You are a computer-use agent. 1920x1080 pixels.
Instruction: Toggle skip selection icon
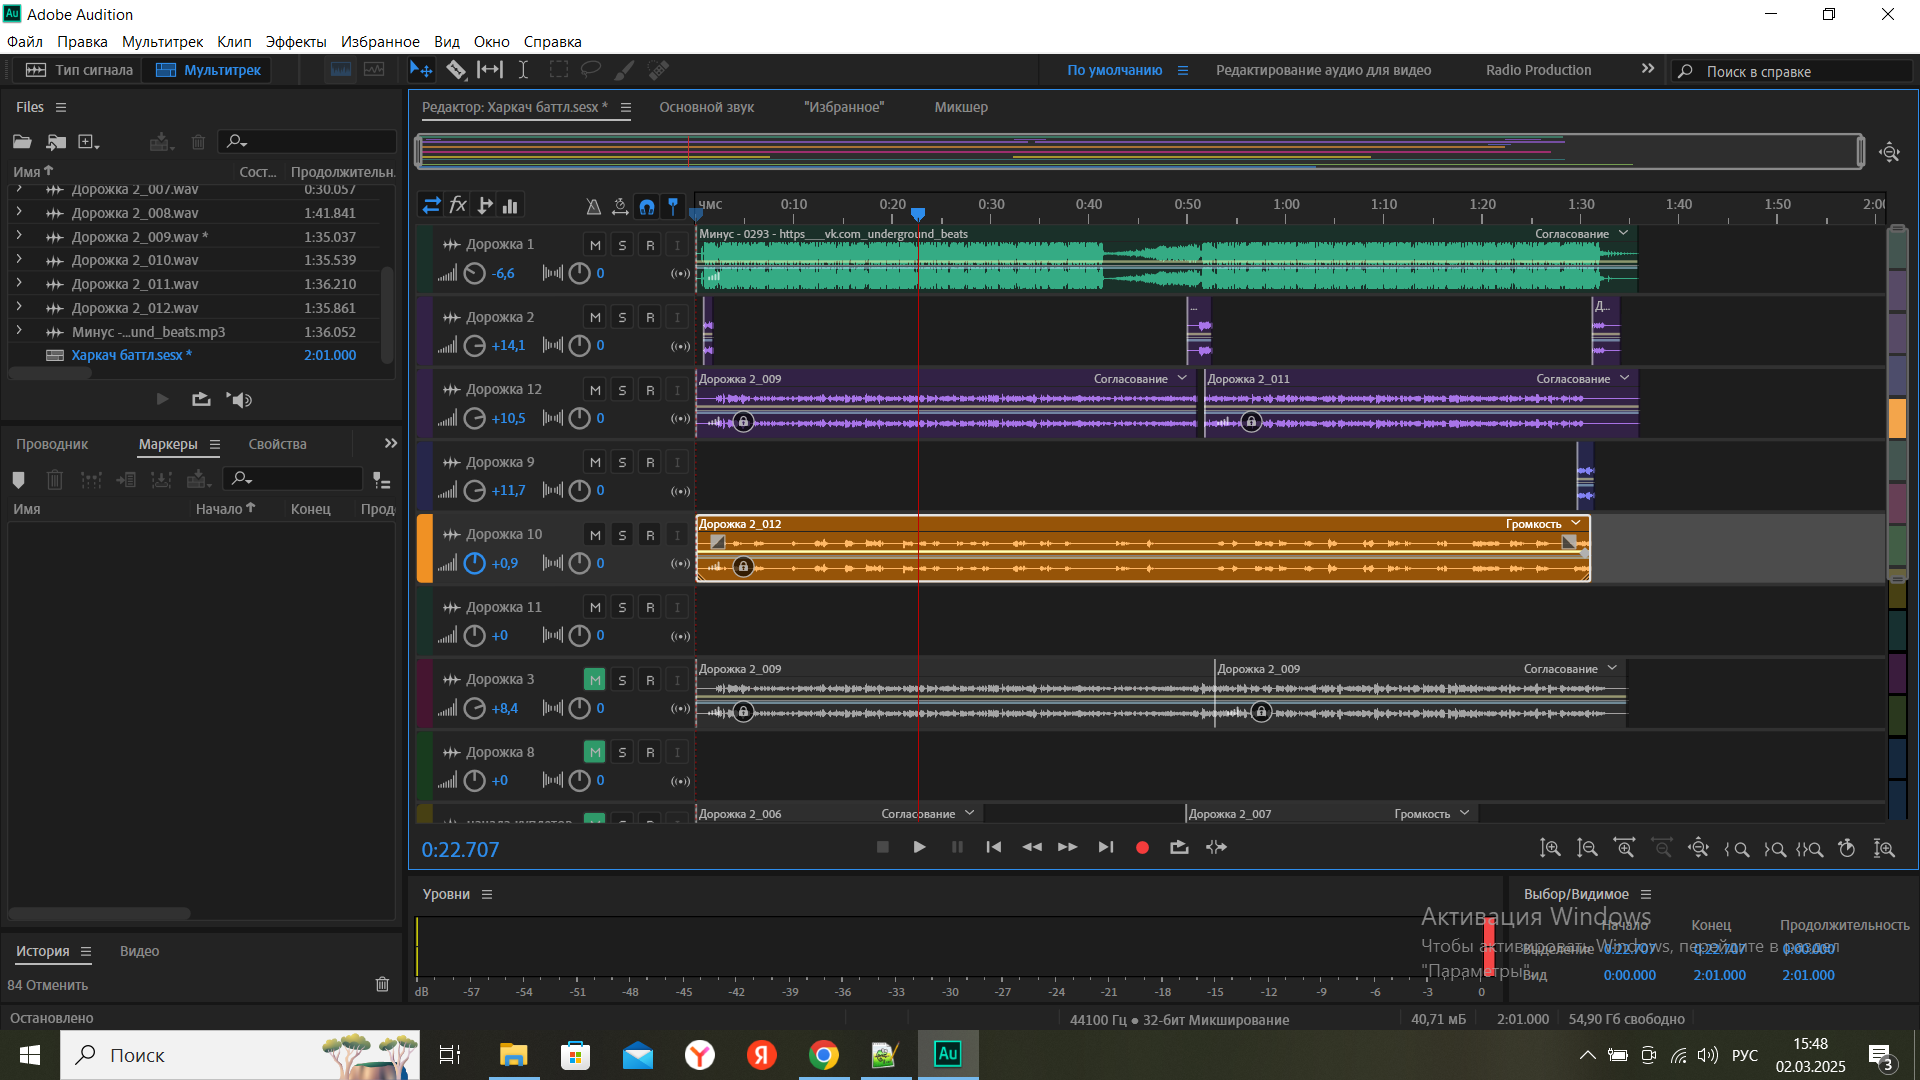point(1216,848)
